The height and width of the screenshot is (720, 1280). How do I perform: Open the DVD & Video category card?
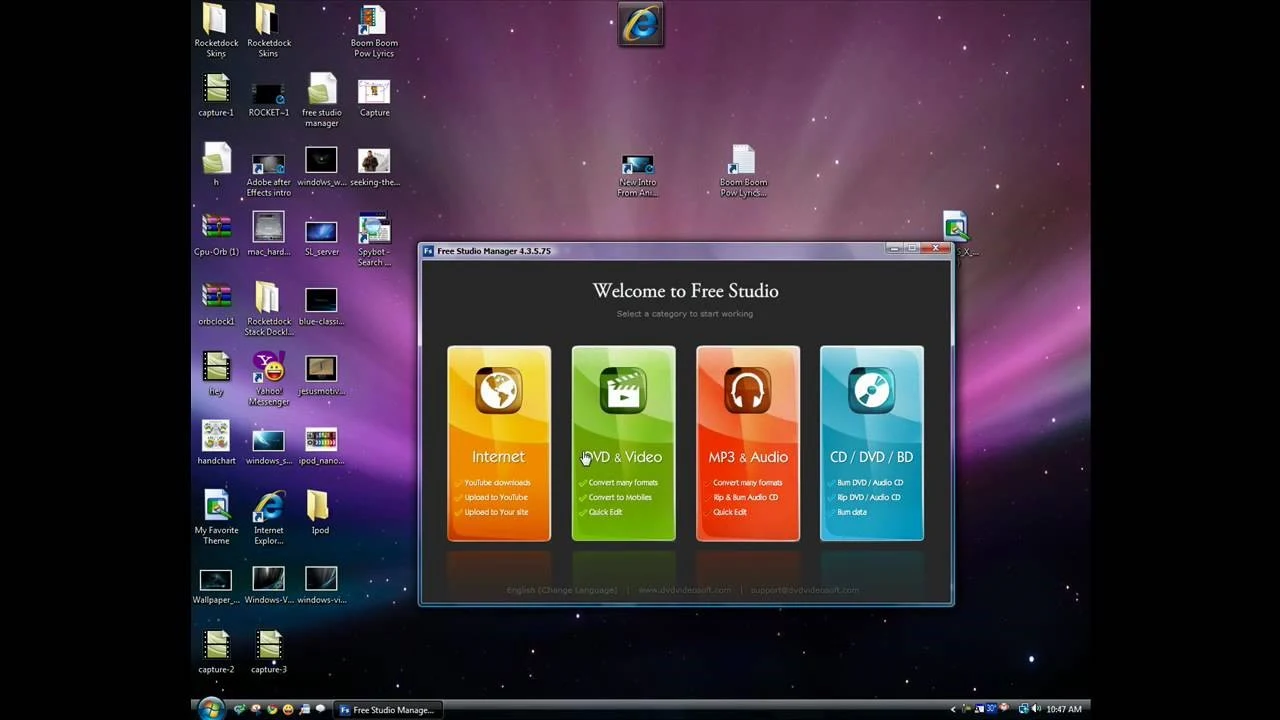click(623, 443)
